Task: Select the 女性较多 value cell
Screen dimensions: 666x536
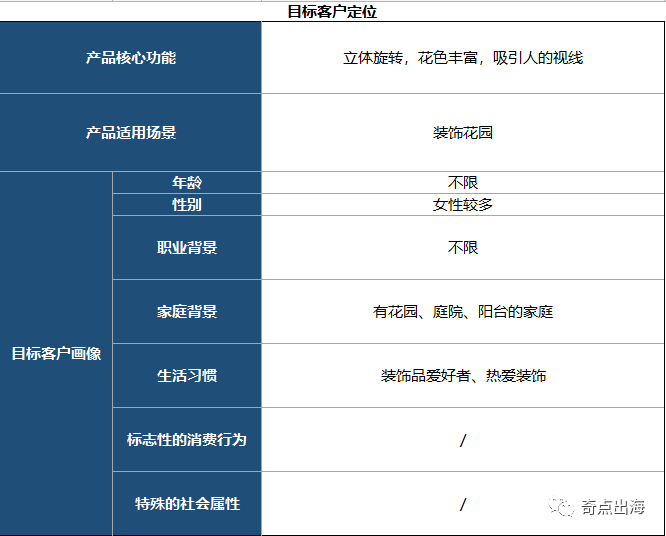Action: pyautogui.click(x=463, y=205)
